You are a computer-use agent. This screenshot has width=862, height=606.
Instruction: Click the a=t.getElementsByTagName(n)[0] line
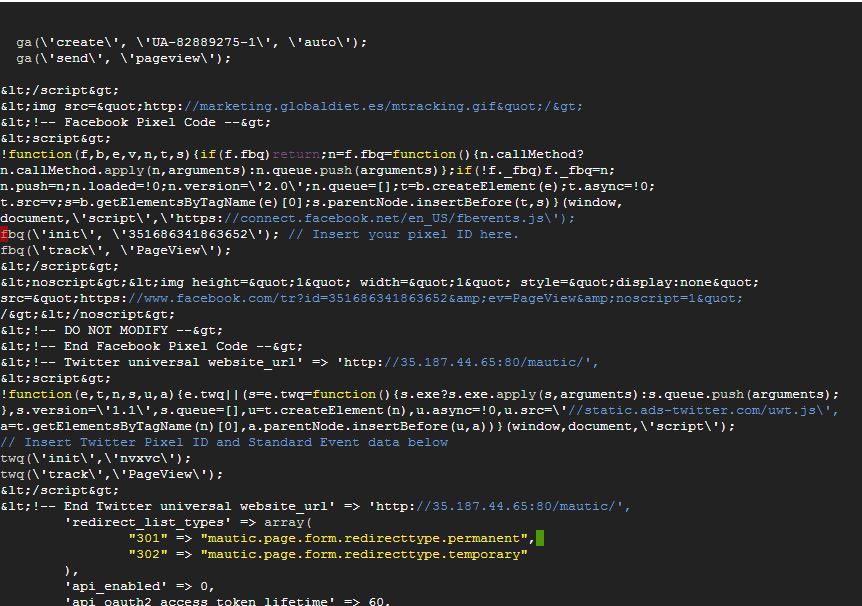367,426
